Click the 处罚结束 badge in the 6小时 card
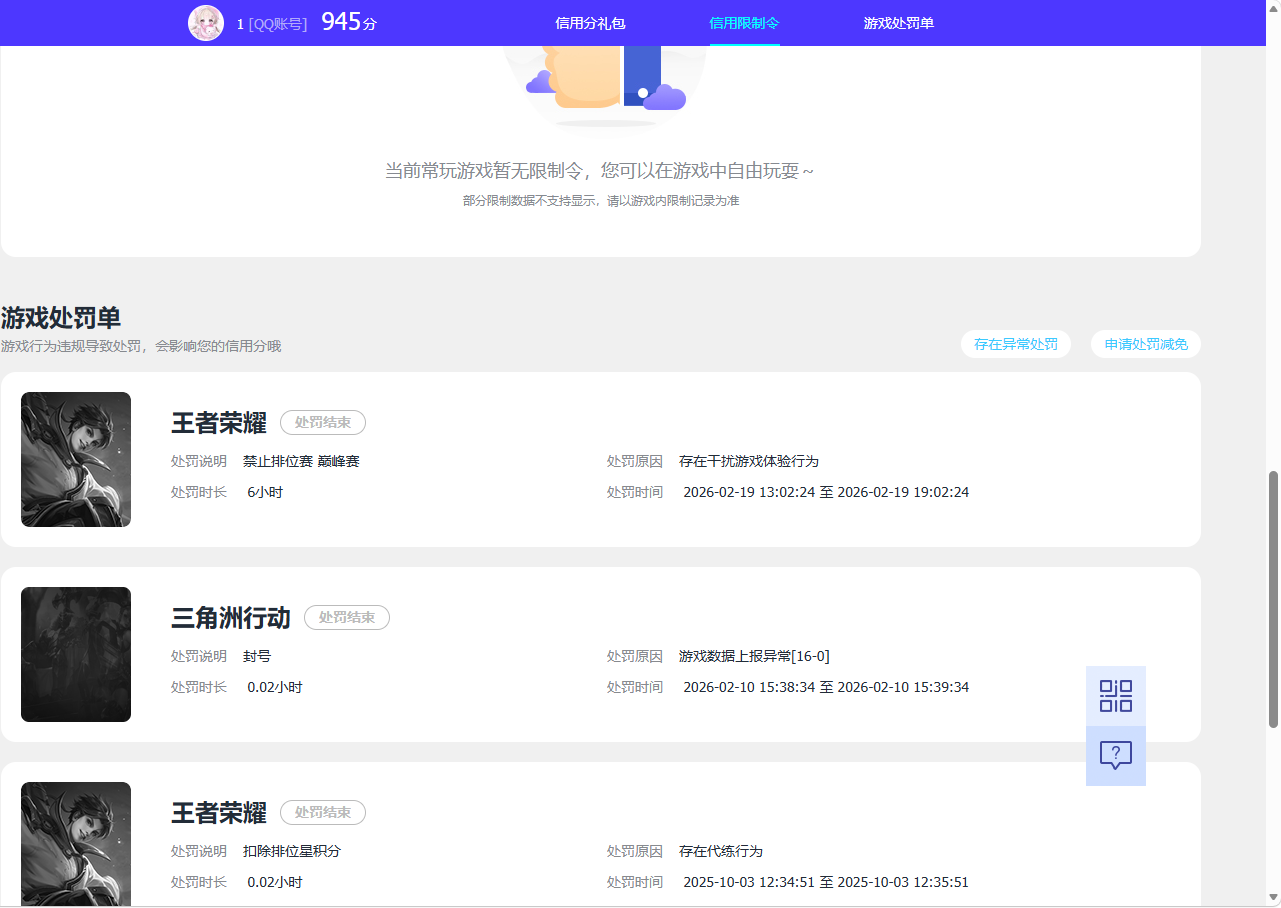 (x=323, y=423)
